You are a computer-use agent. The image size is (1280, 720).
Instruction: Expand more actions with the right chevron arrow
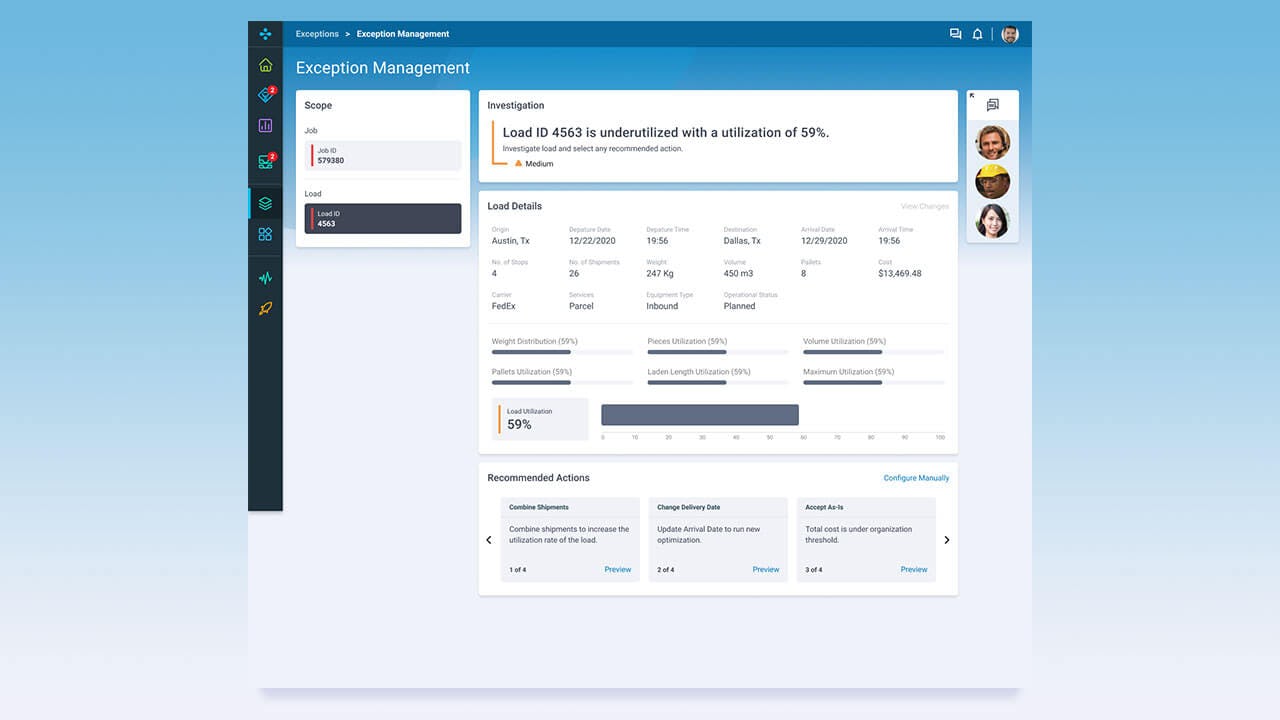(x=946, y=539)
